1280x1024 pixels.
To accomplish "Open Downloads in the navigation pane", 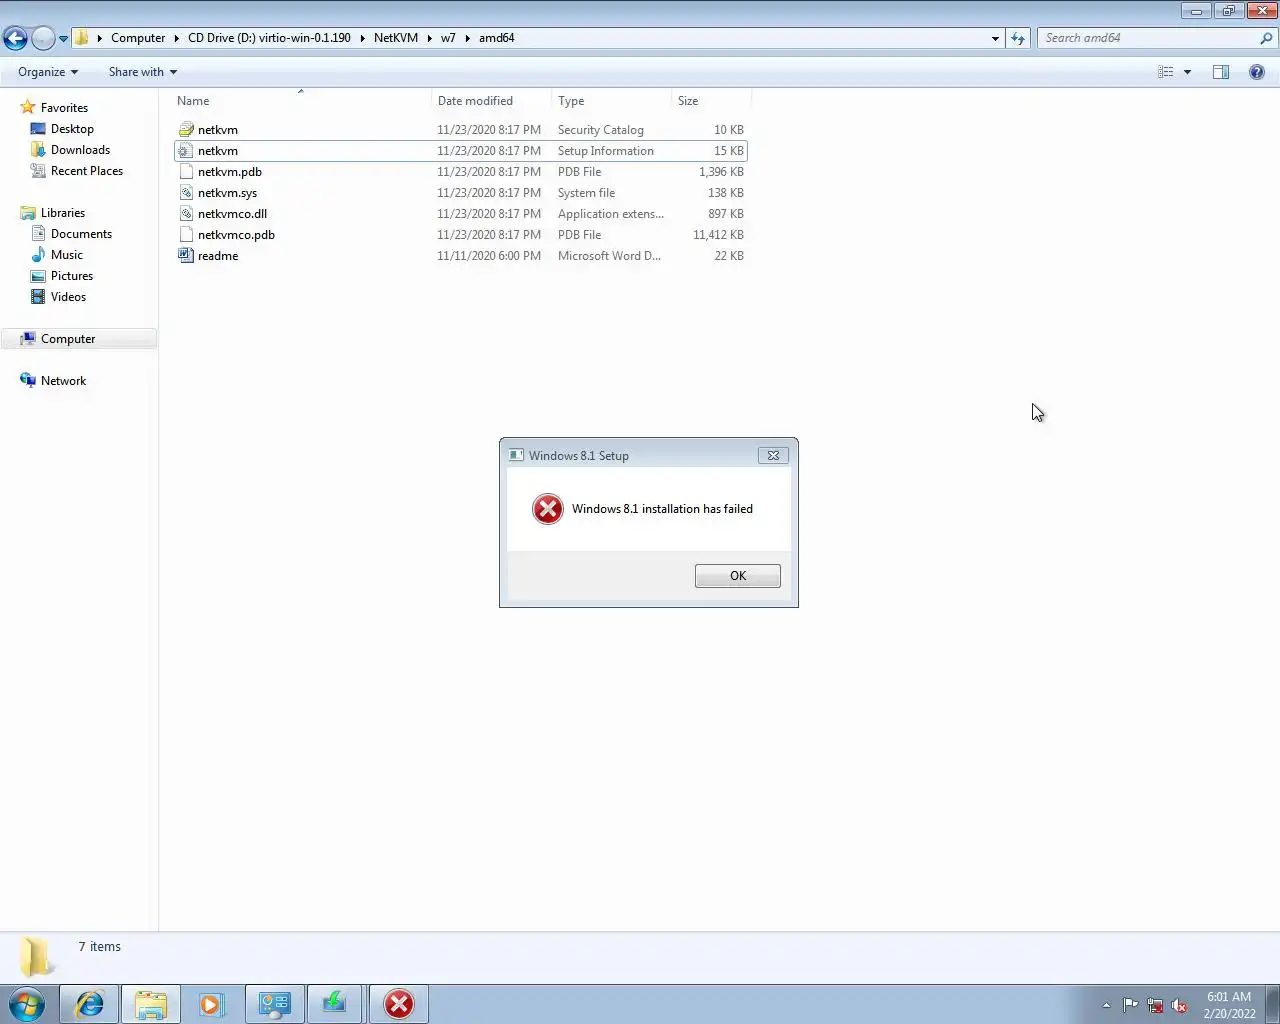I will [80, 150].
